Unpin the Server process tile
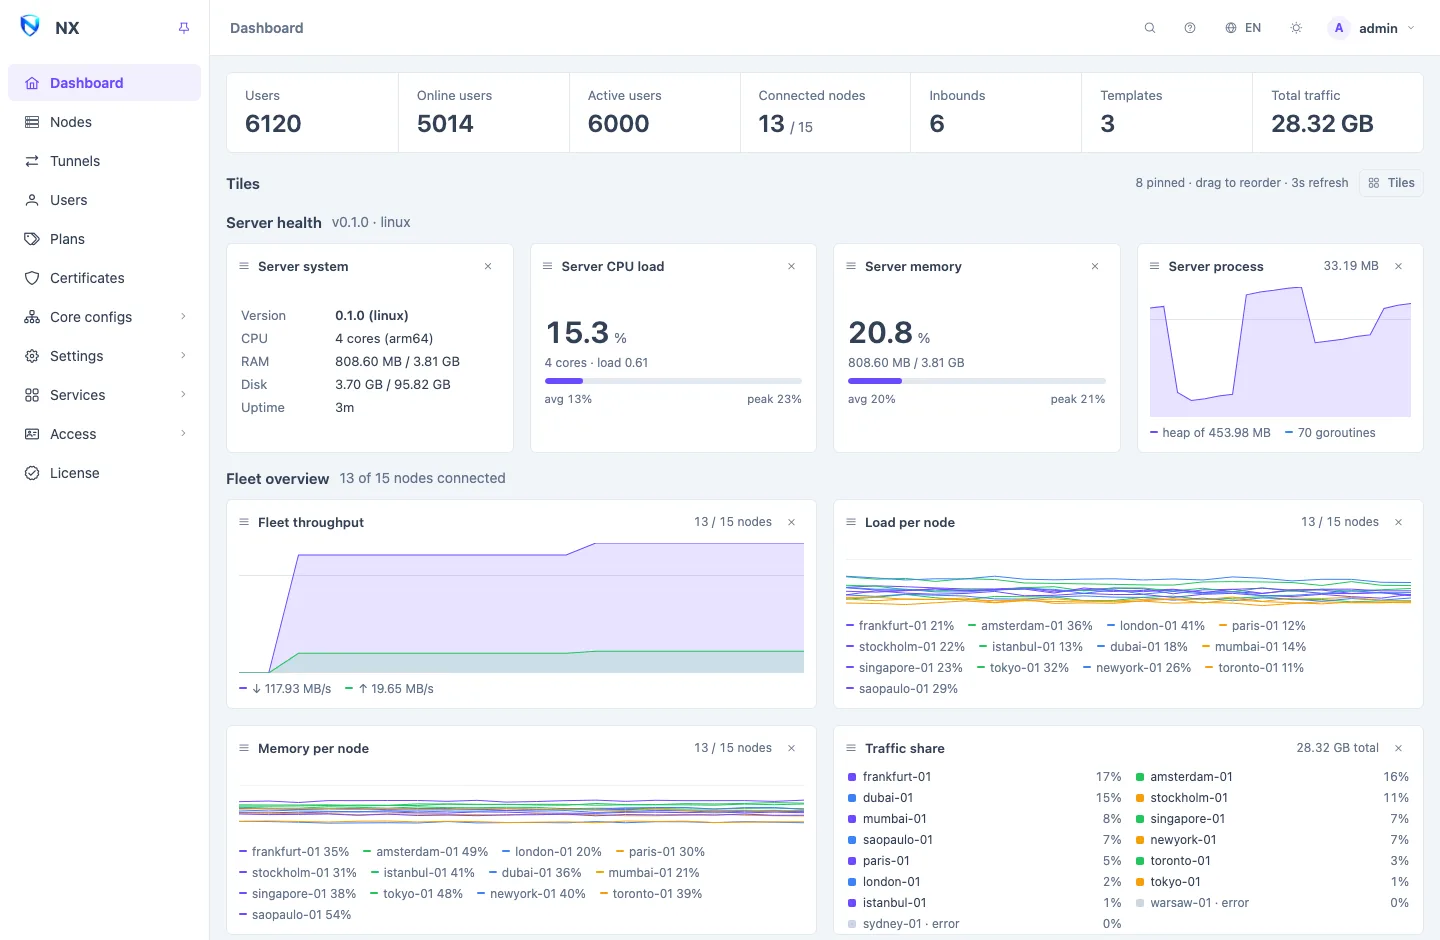Viewport: 1440px width, 940px height. (1398, 266)
